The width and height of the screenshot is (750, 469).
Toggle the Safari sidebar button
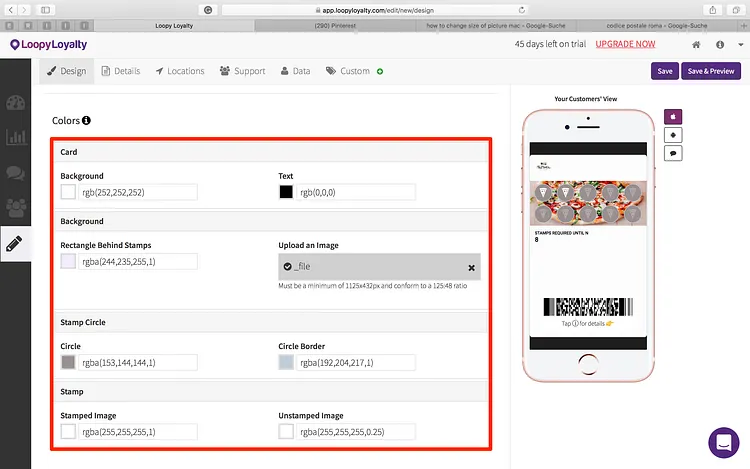click(x=45, y=10)
